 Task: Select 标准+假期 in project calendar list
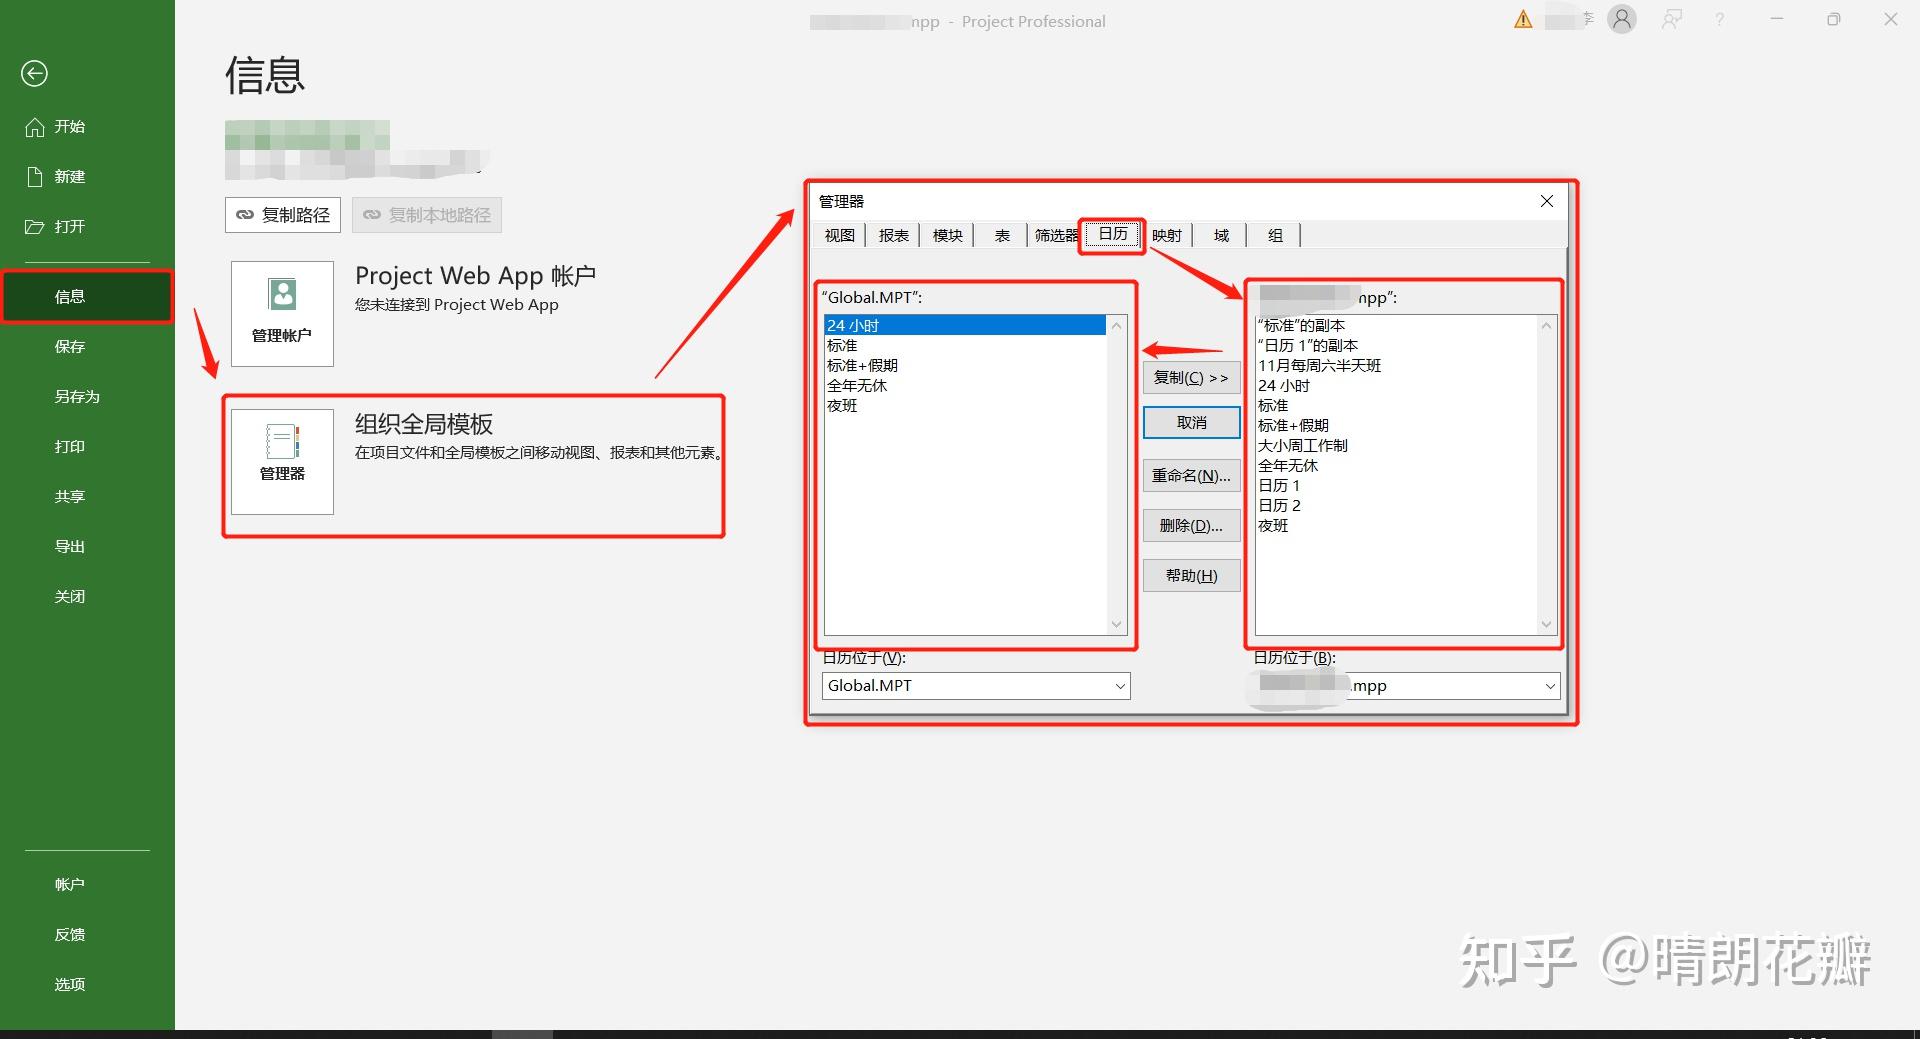pos(1396,426)
